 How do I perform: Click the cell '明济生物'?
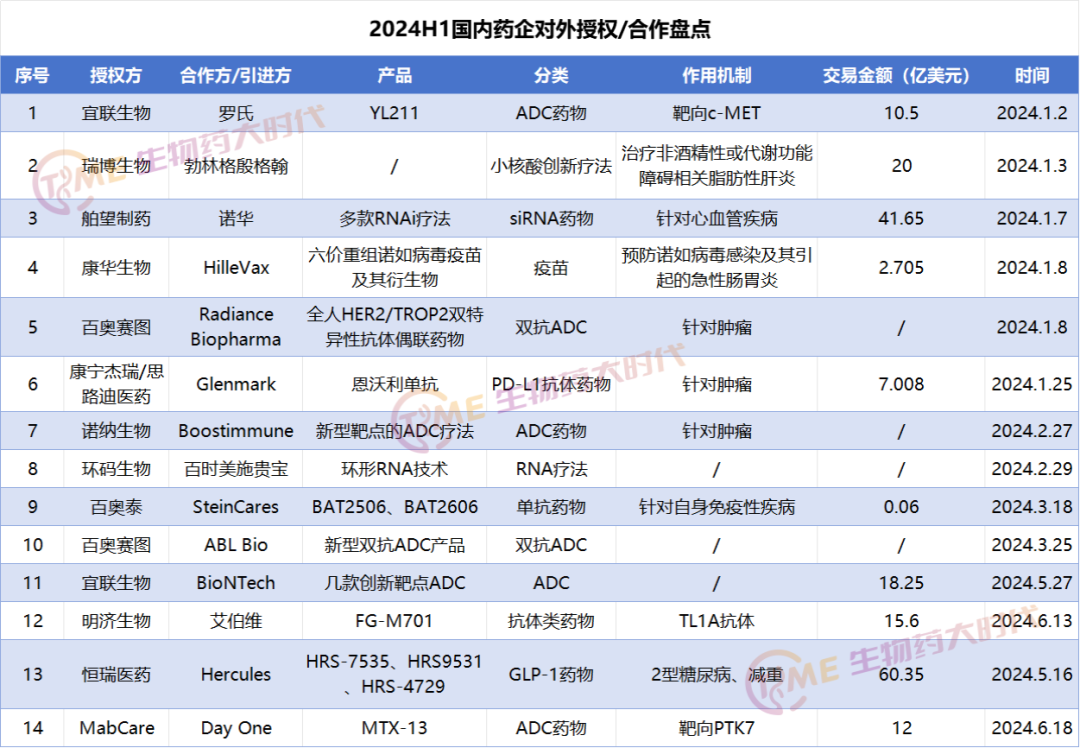(116, 621)
